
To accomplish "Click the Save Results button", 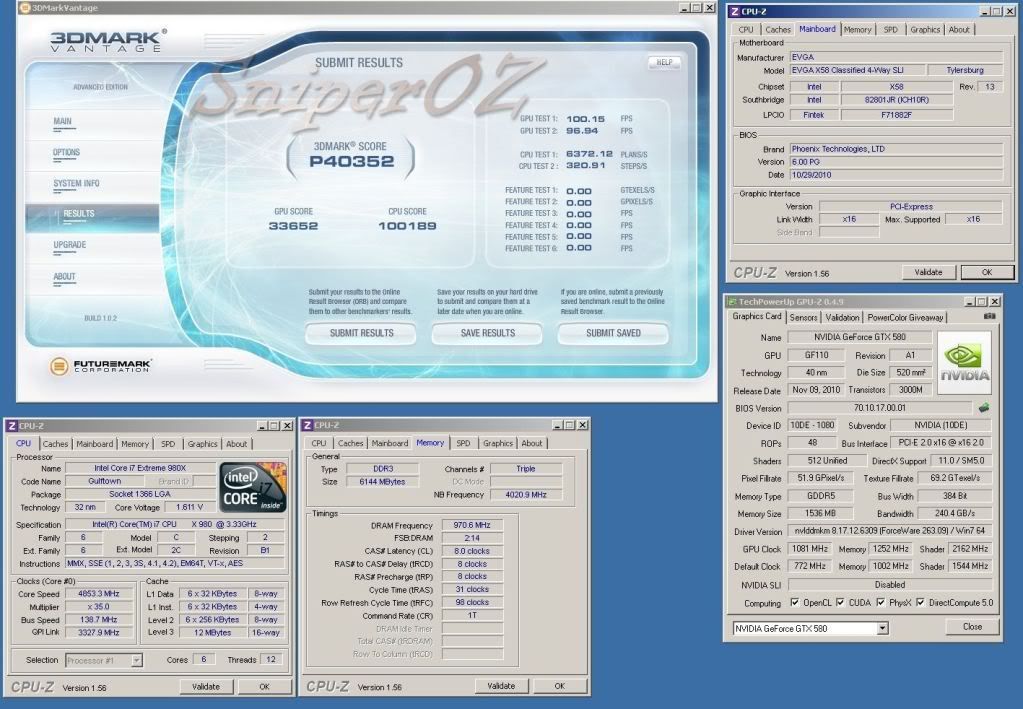I will coord(487,333).
